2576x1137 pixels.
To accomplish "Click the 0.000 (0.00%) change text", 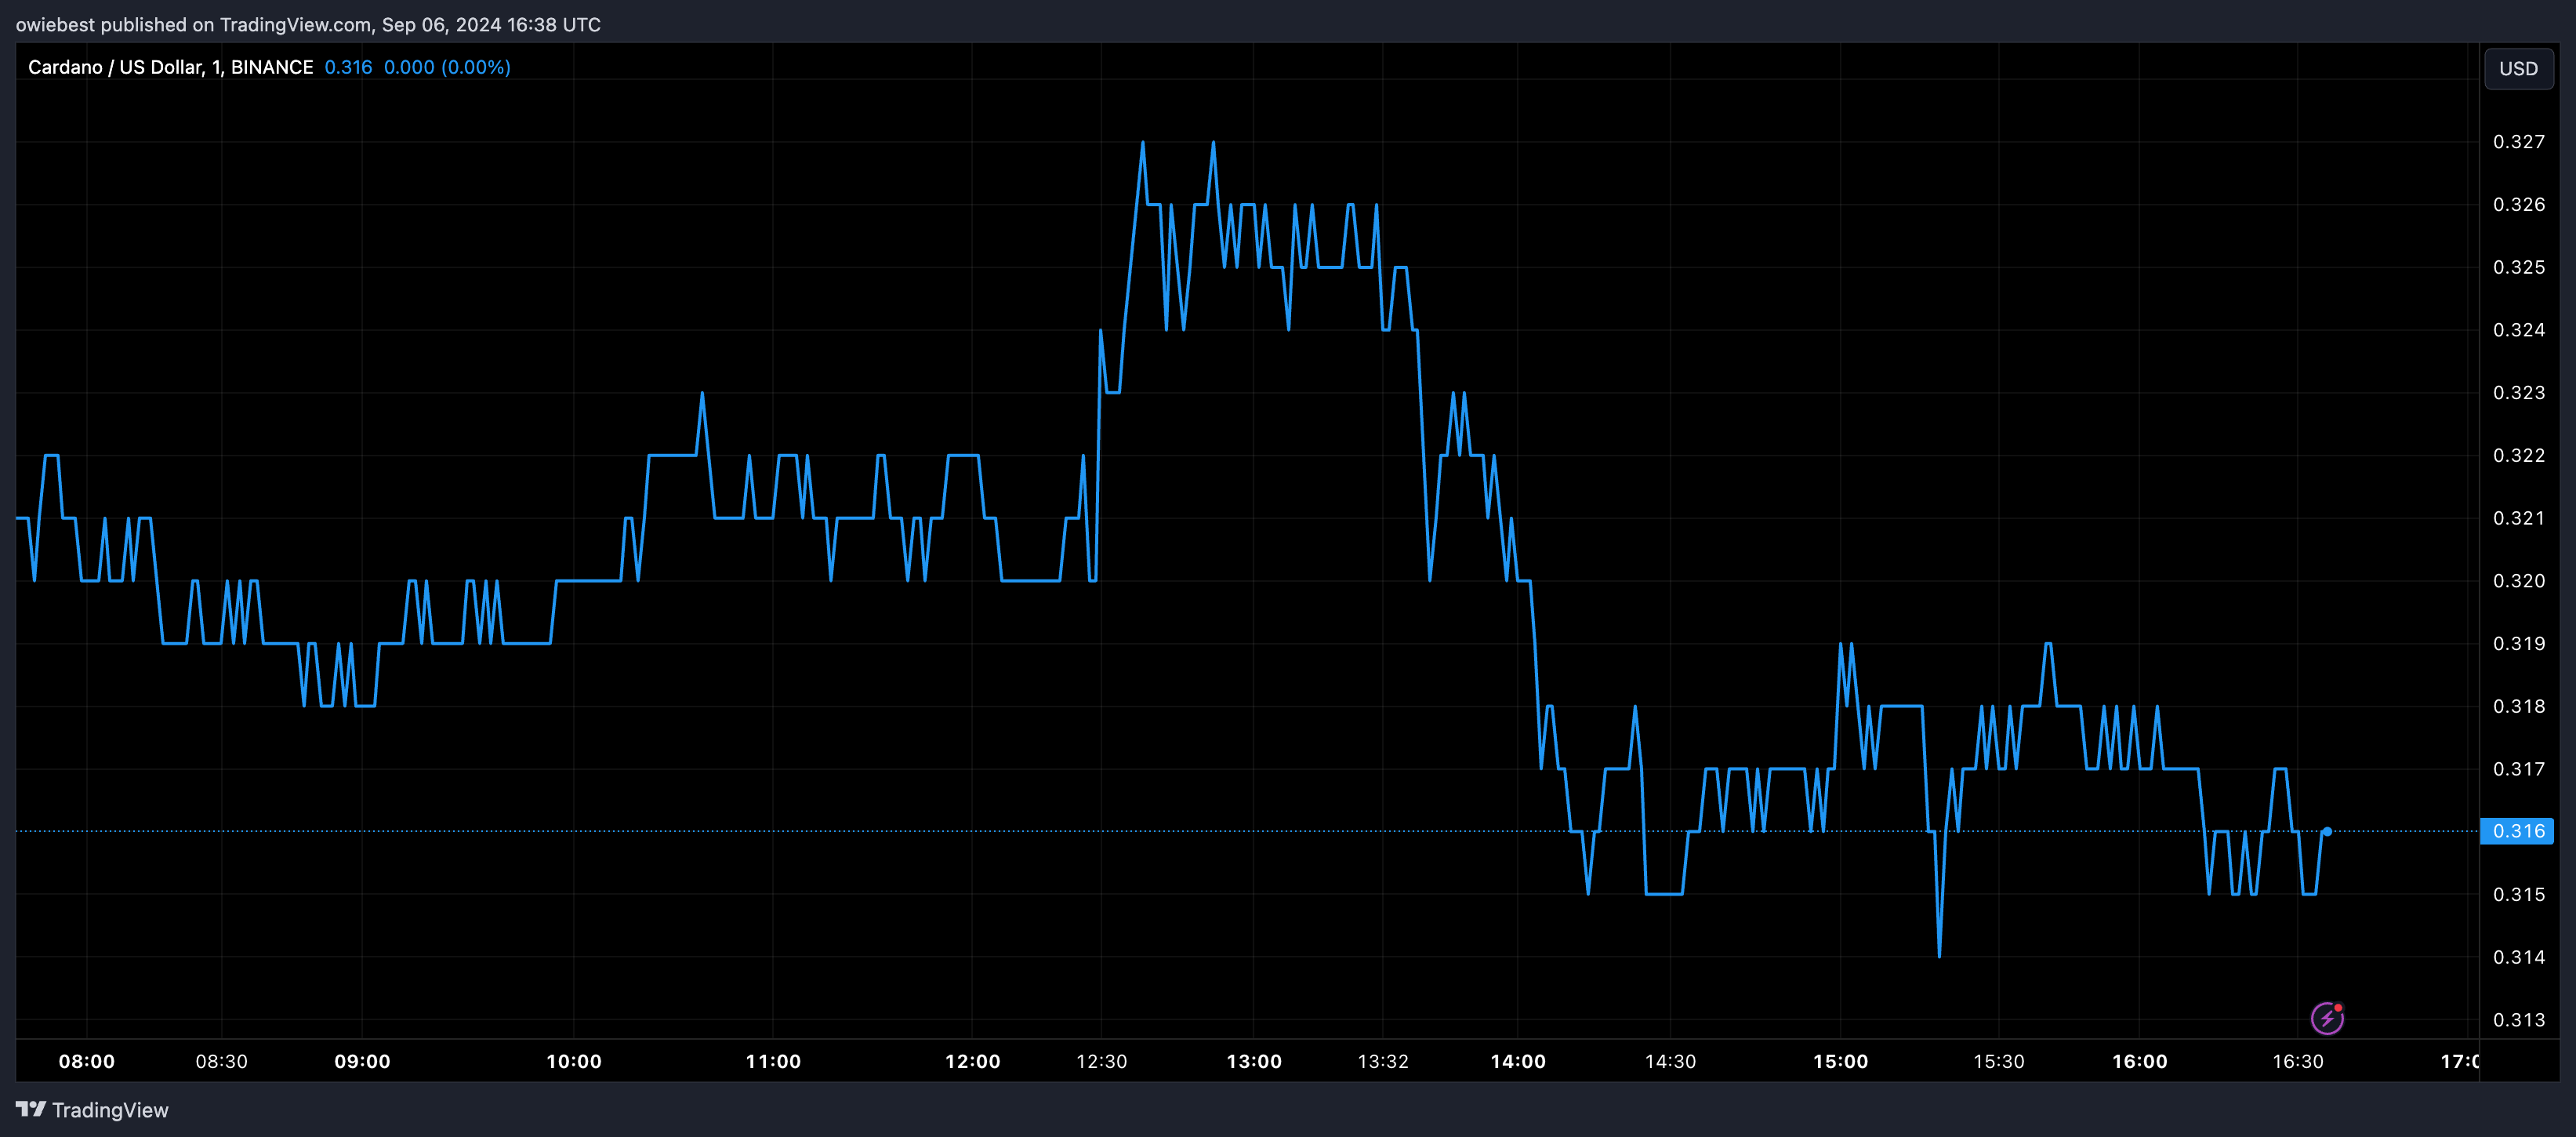I will coord(447,67).
